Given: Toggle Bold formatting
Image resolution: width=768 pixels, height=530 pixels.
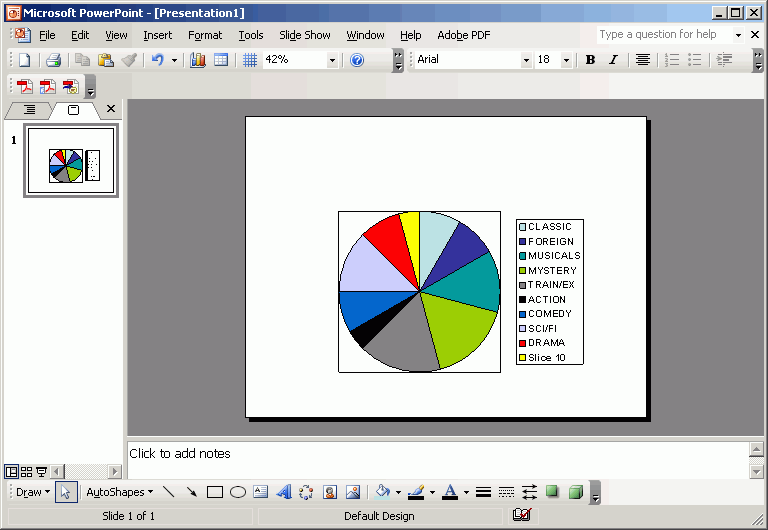Looking at the screenshot, I should (x=590, y=60).
